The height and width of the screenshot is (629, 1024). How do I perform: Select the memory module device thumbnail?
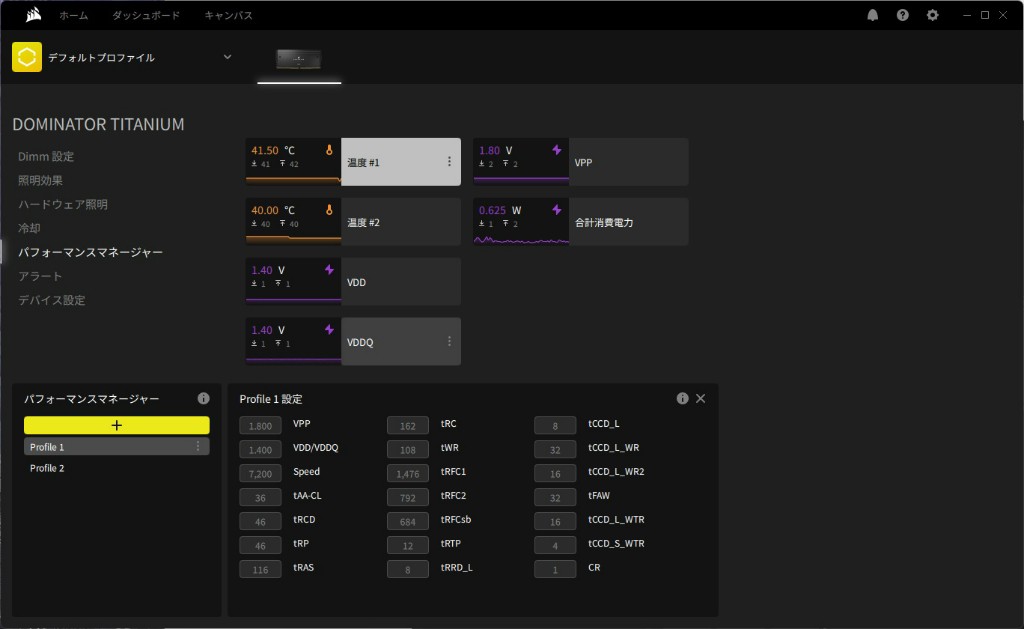[299, 59]
